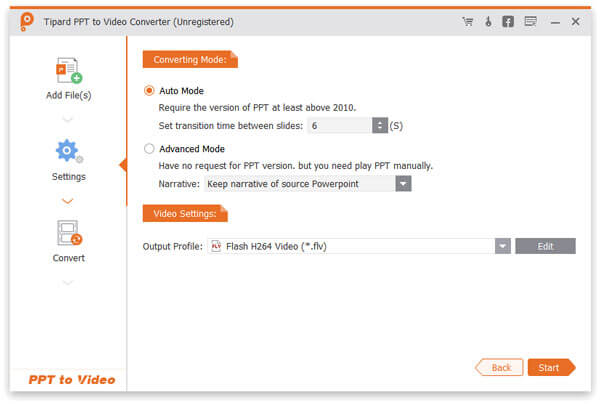Click the Advanced Mode label text
This screenshot has height=404, width=600.
tap(192, 148)
